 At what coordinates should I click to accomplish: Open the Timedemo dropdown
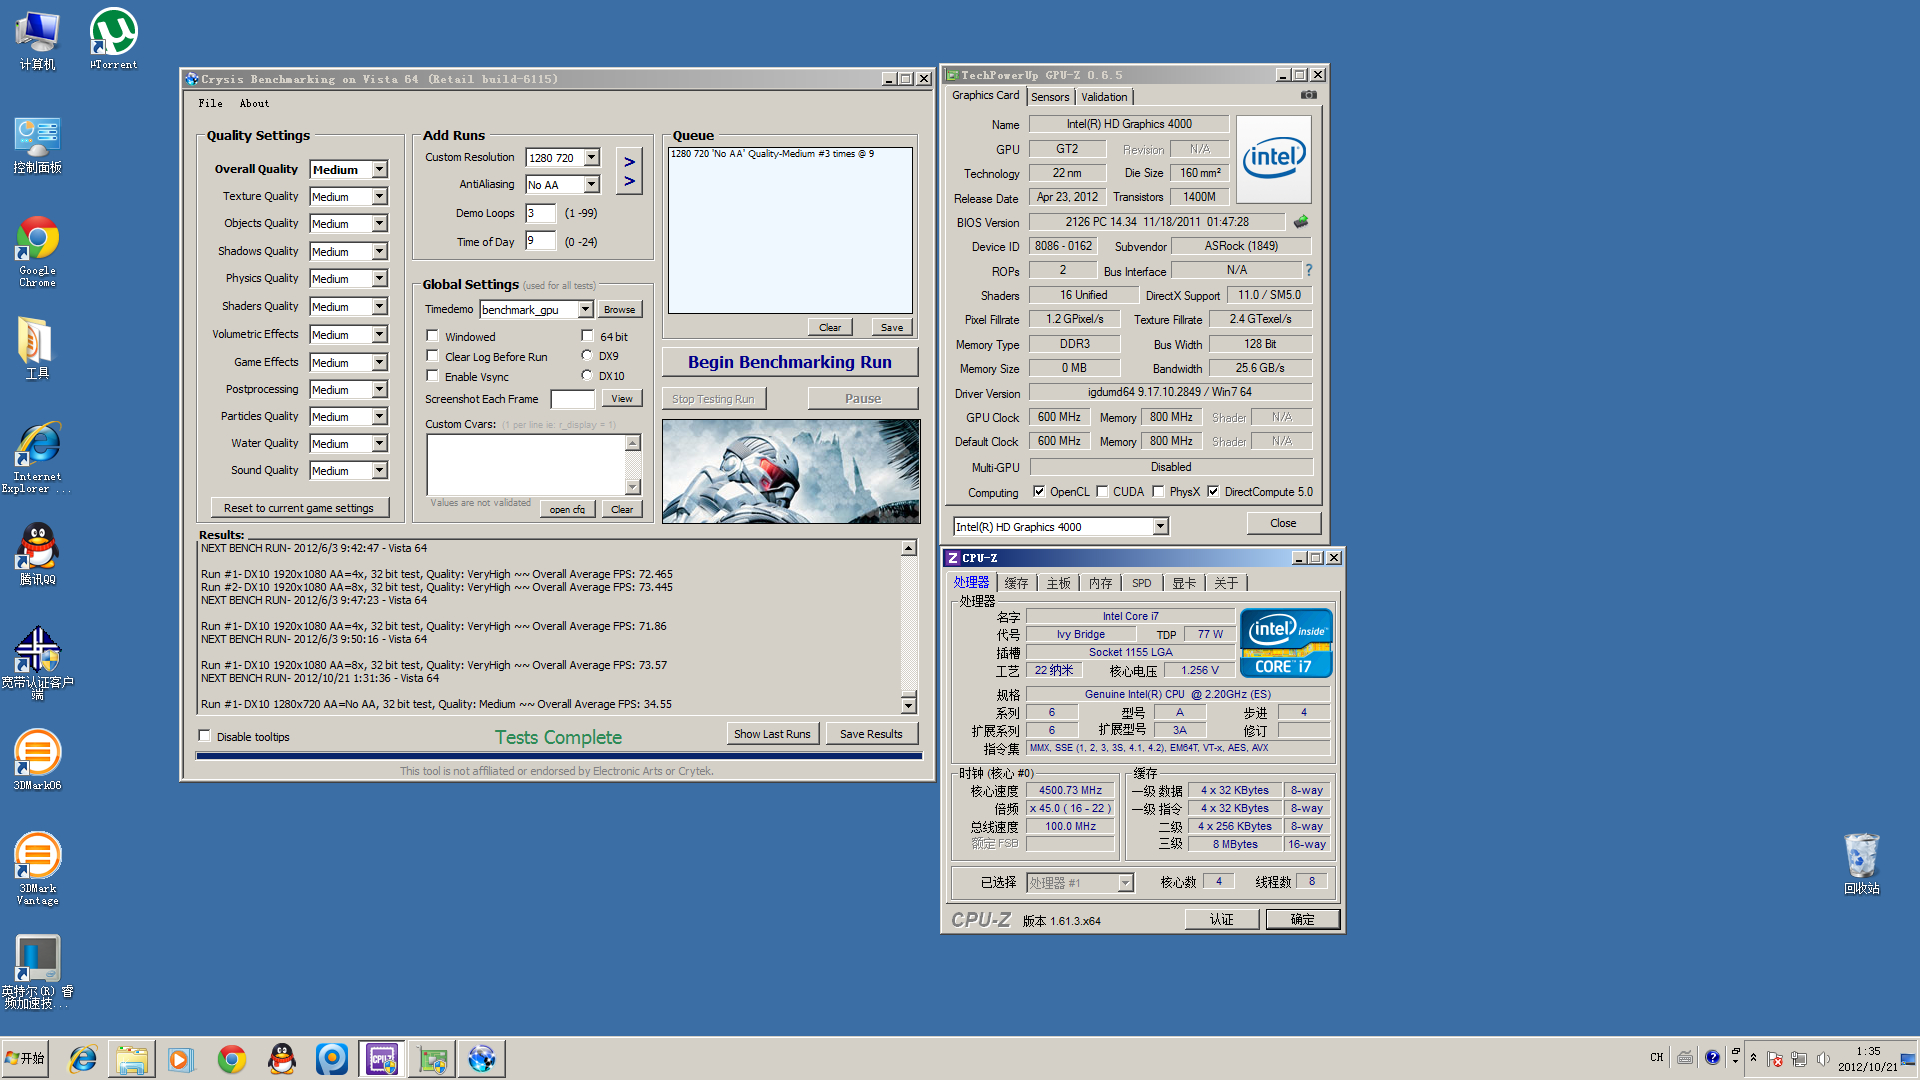coord(586,310)
